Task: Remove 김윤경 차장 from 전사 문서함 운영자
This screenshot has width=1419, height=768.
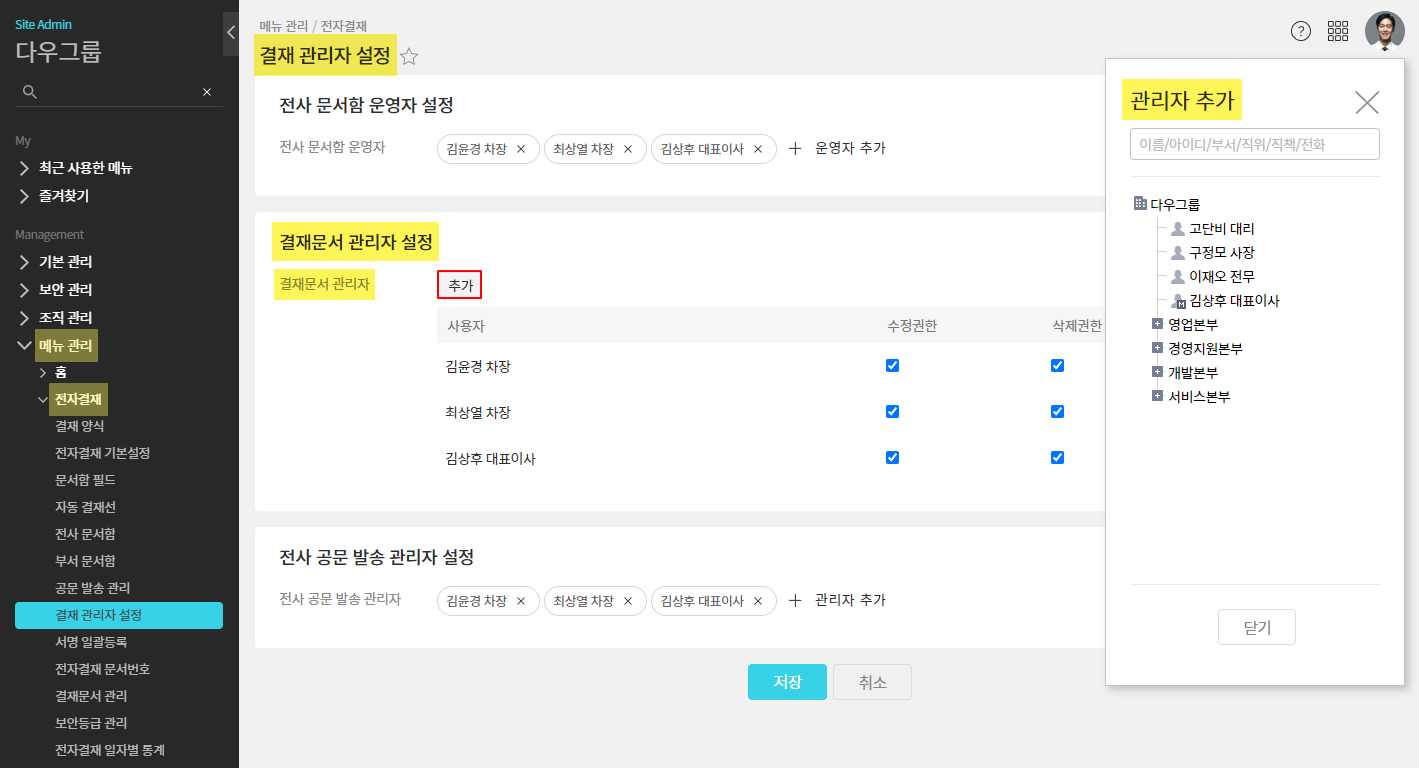Action: click(x=521, y=149)
